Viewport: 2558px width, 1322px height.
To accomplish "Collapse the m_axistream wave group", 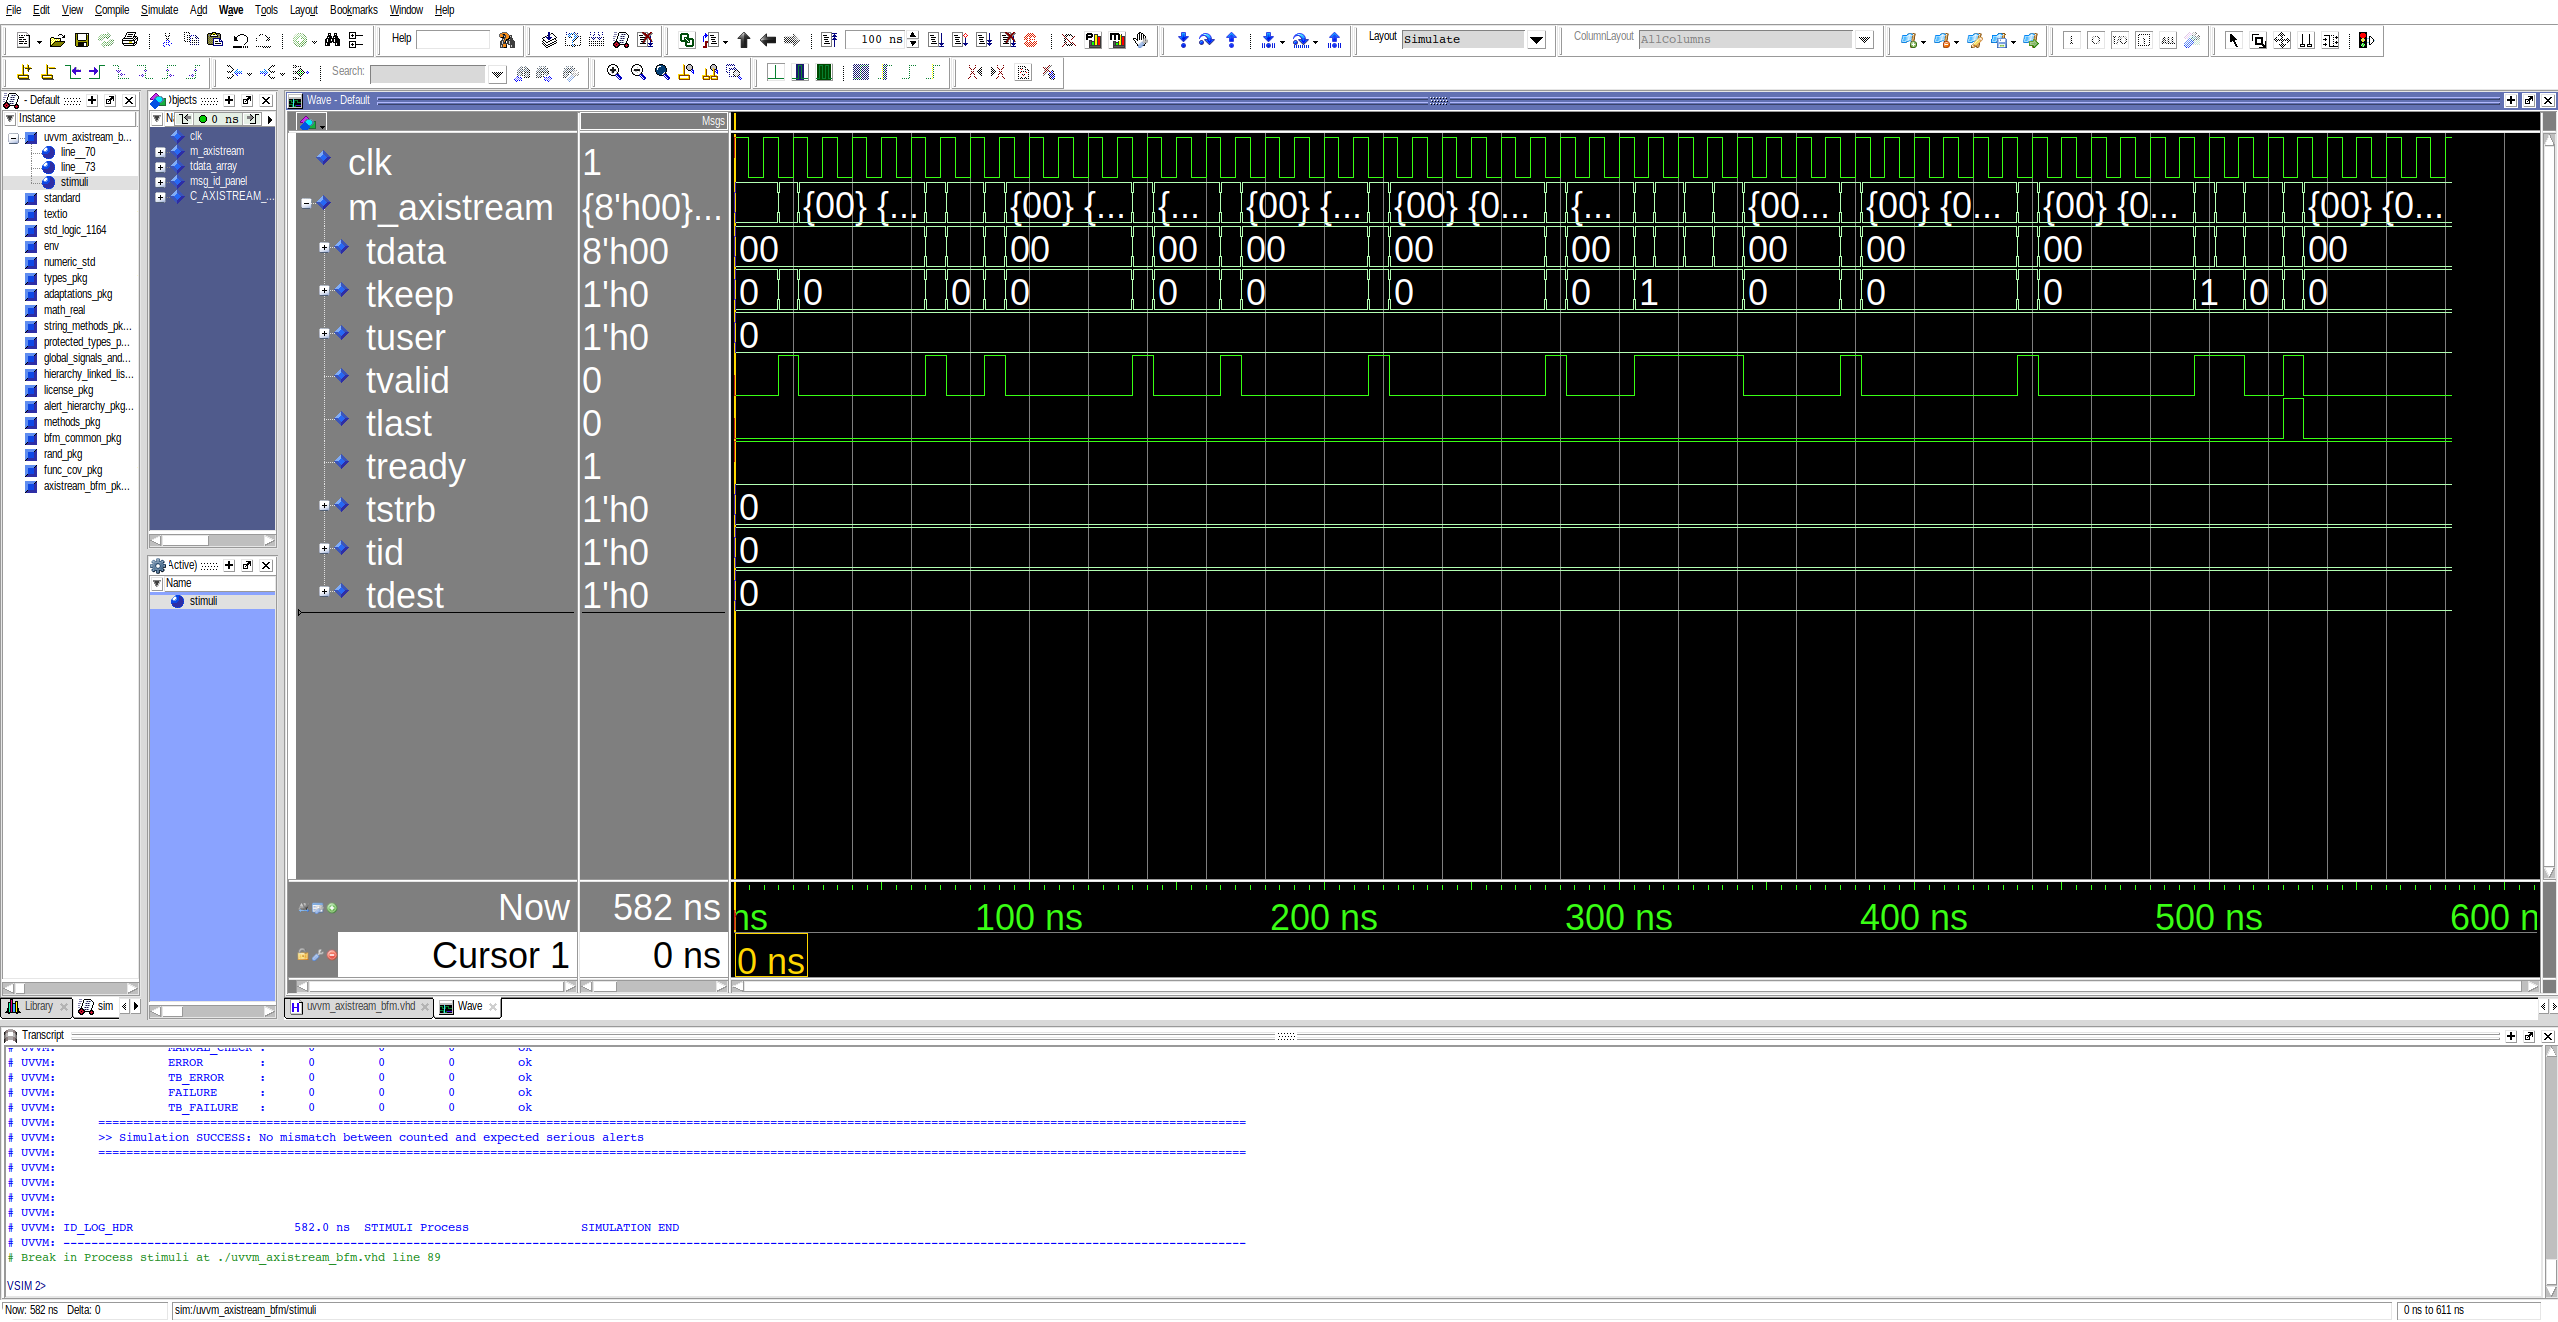I will pos(306,203).
